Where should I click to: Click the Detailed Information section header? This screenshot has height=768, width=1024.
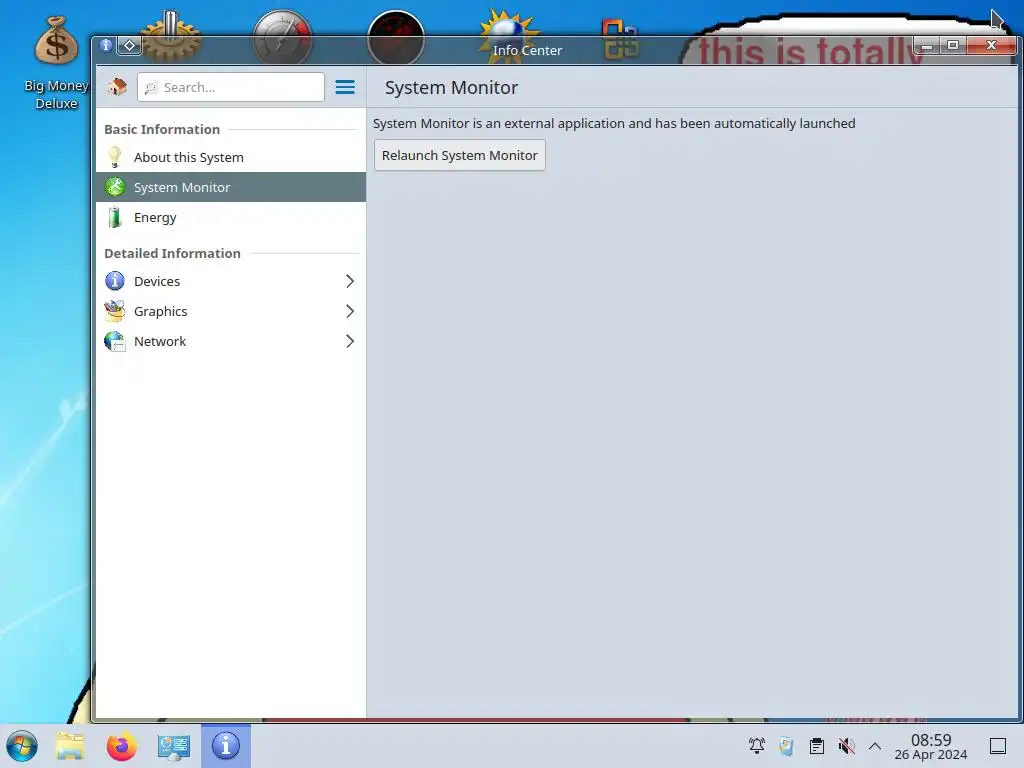(172, 253)
